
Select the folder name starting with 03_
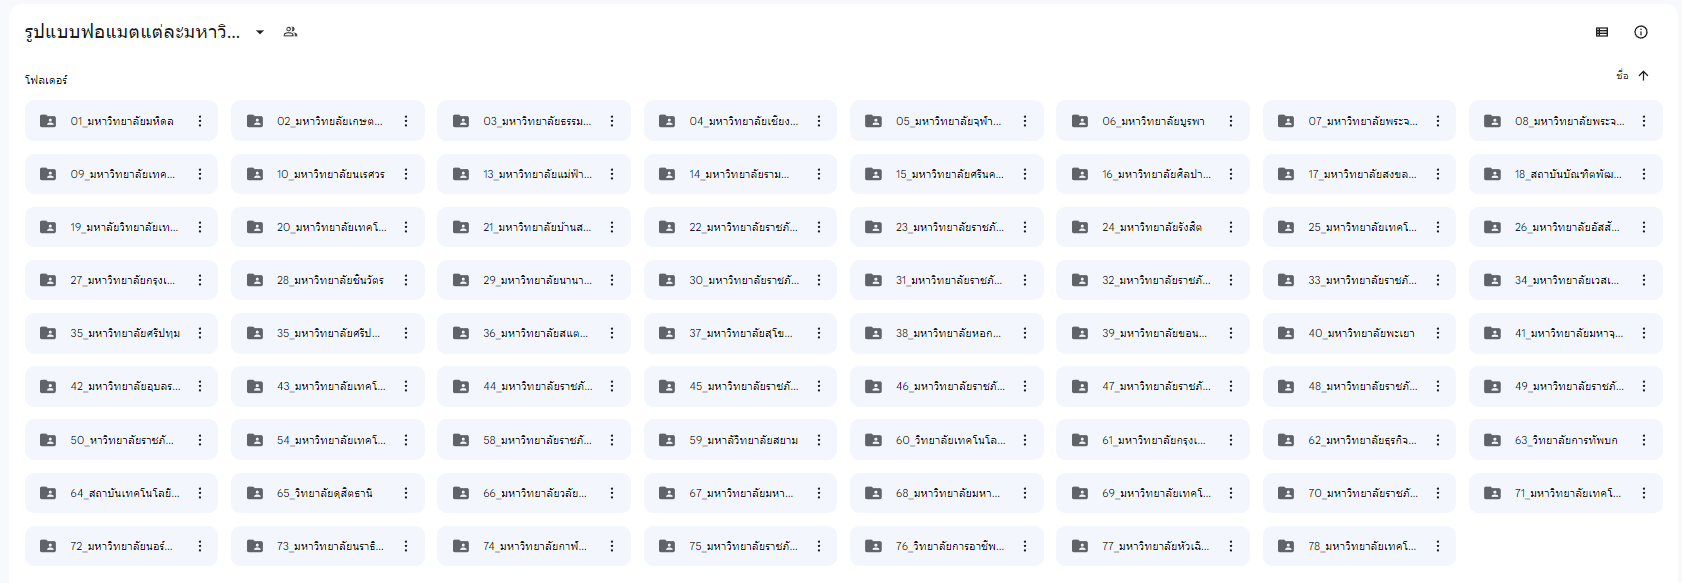(537, 121)
